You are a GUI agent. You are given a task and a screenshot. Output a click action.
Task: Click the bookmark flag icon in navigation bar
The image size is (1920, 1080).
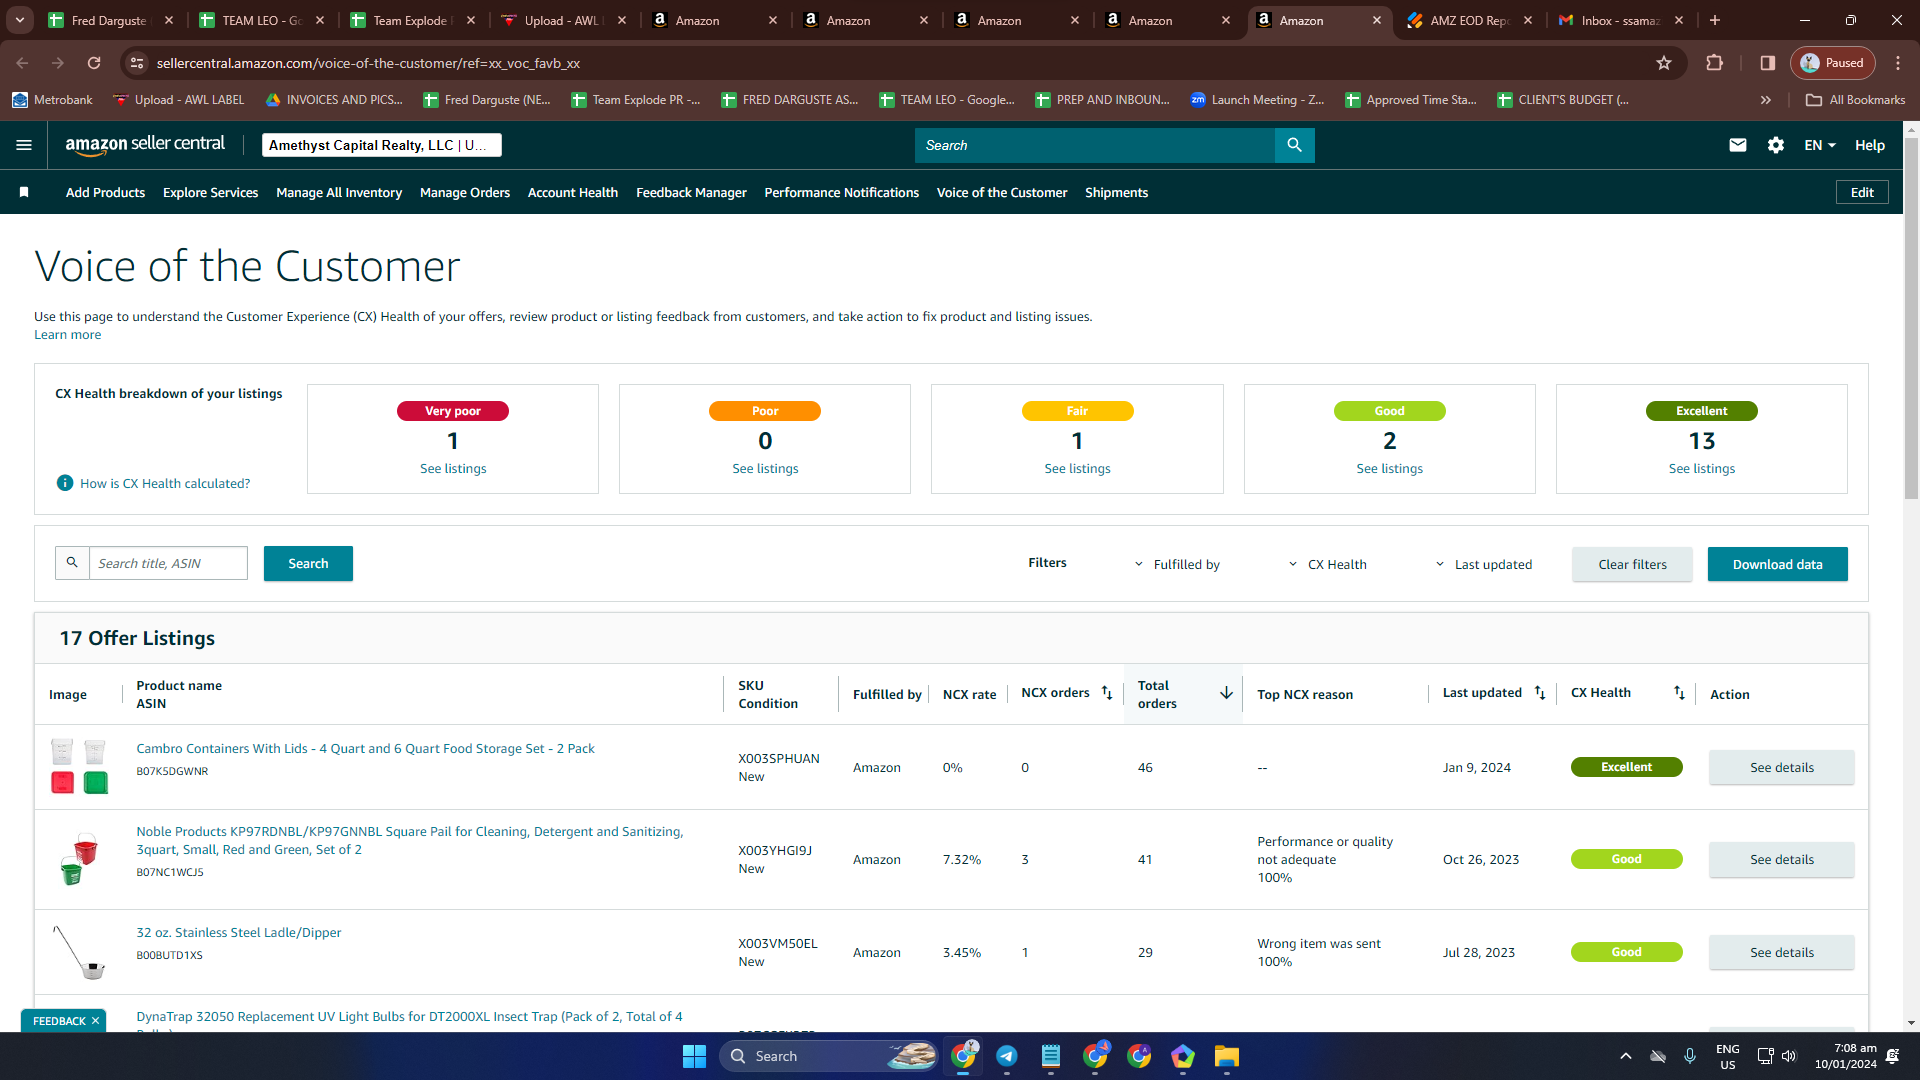[x=24, y=192]
